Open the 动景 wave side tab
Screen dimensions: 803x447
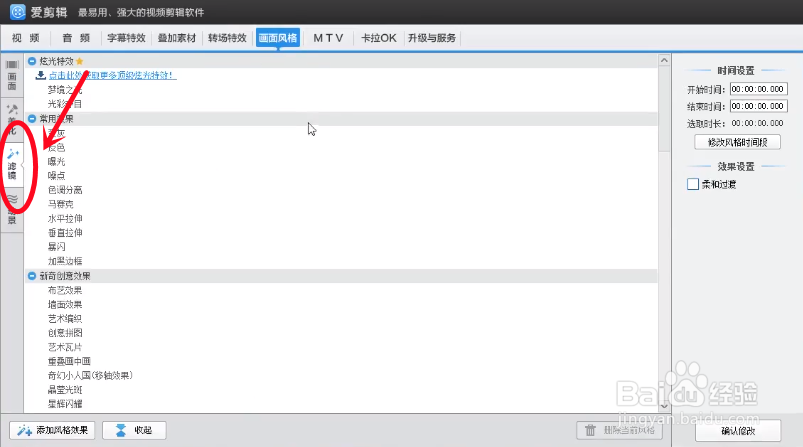point(12,209)
